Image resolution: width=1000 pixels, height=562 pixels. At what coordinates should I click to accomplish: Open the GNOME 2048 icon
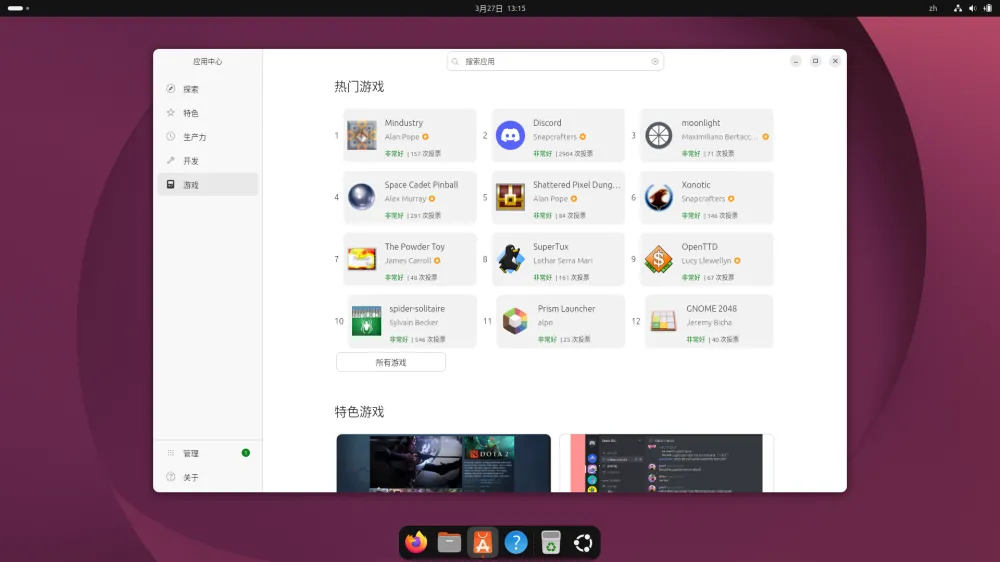click(x=663, y=320)
